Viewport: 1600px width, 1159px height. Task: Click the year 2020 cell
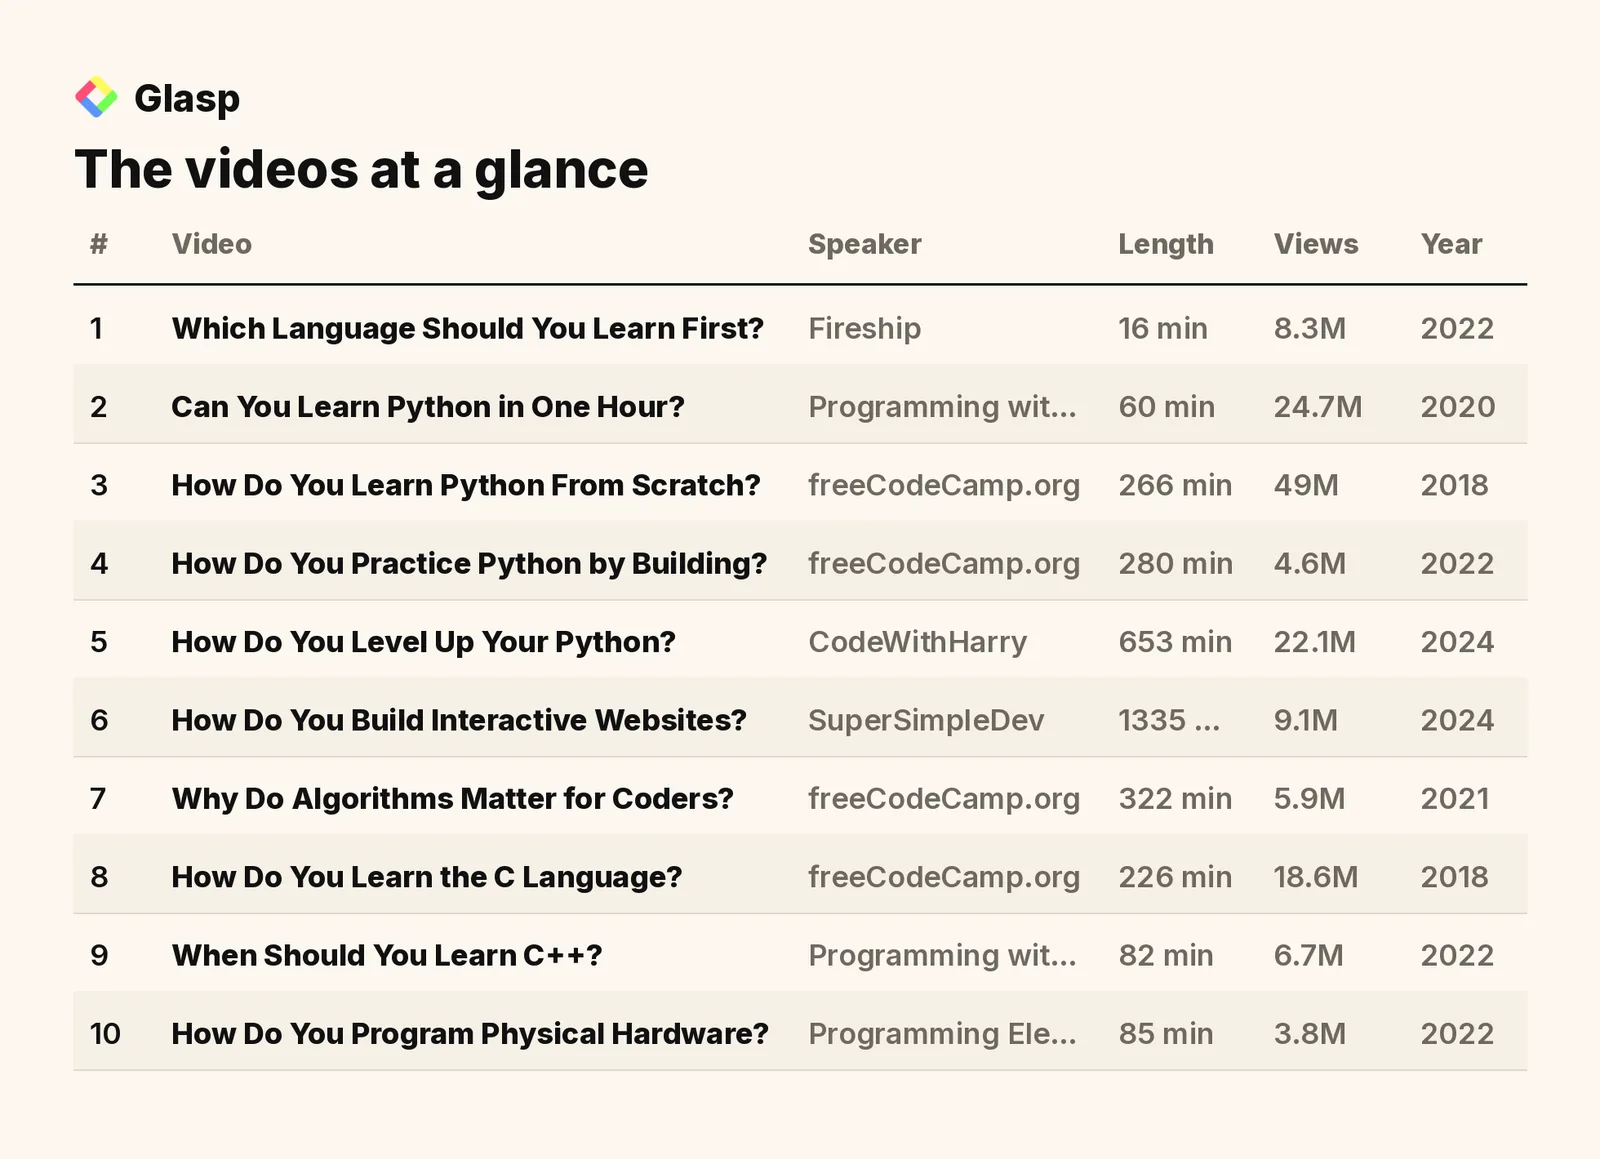click(1458, 407)
